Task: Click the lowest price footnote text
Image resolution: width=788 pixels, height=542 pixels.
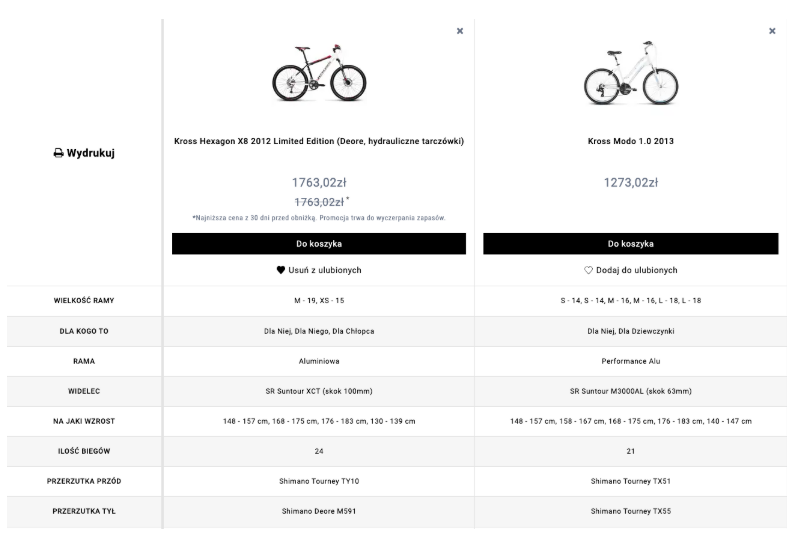Action: click(x=319, y=217)
